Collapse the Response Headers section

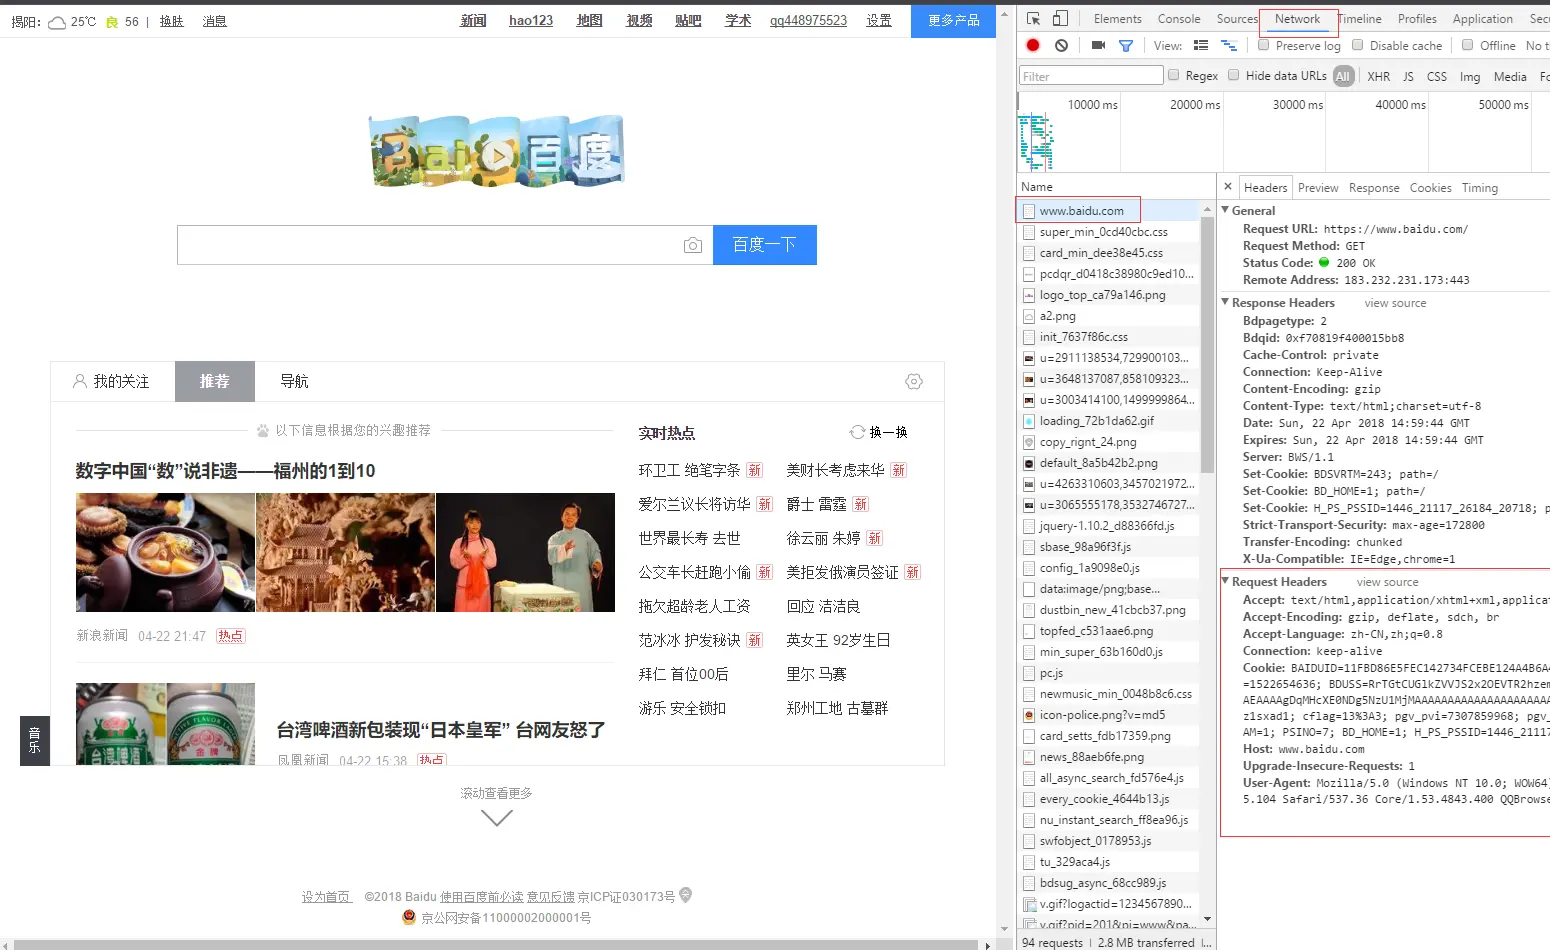pyautogui.click(x=1226, y=302)
